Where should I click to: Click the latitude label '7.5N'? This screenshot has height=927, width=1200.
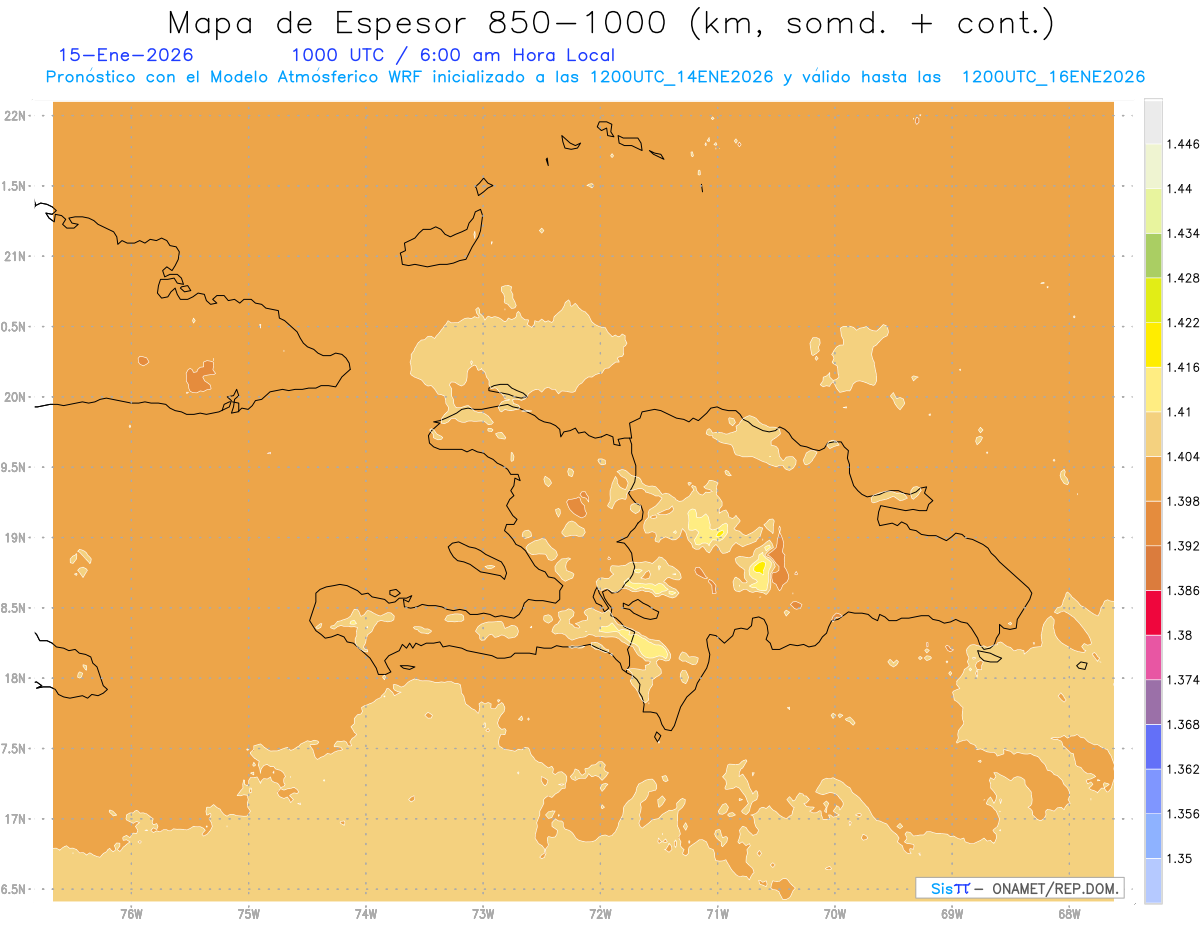pyautogui.click(x=14, y=749)
